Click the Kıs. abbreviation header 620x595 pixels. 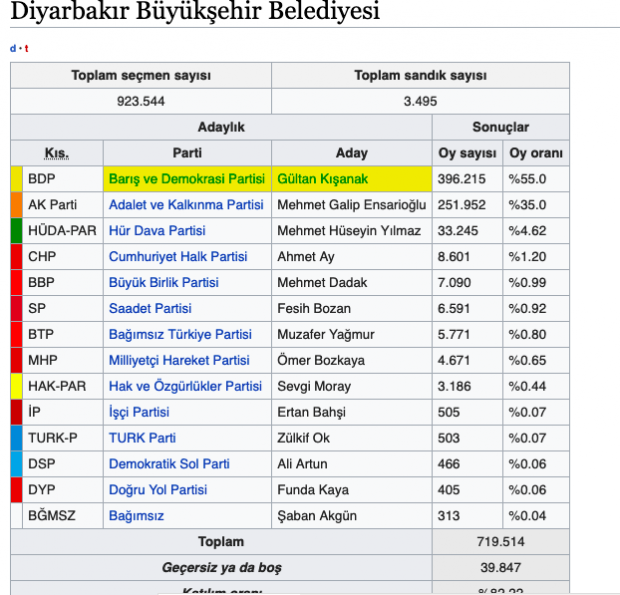point(57,153)
